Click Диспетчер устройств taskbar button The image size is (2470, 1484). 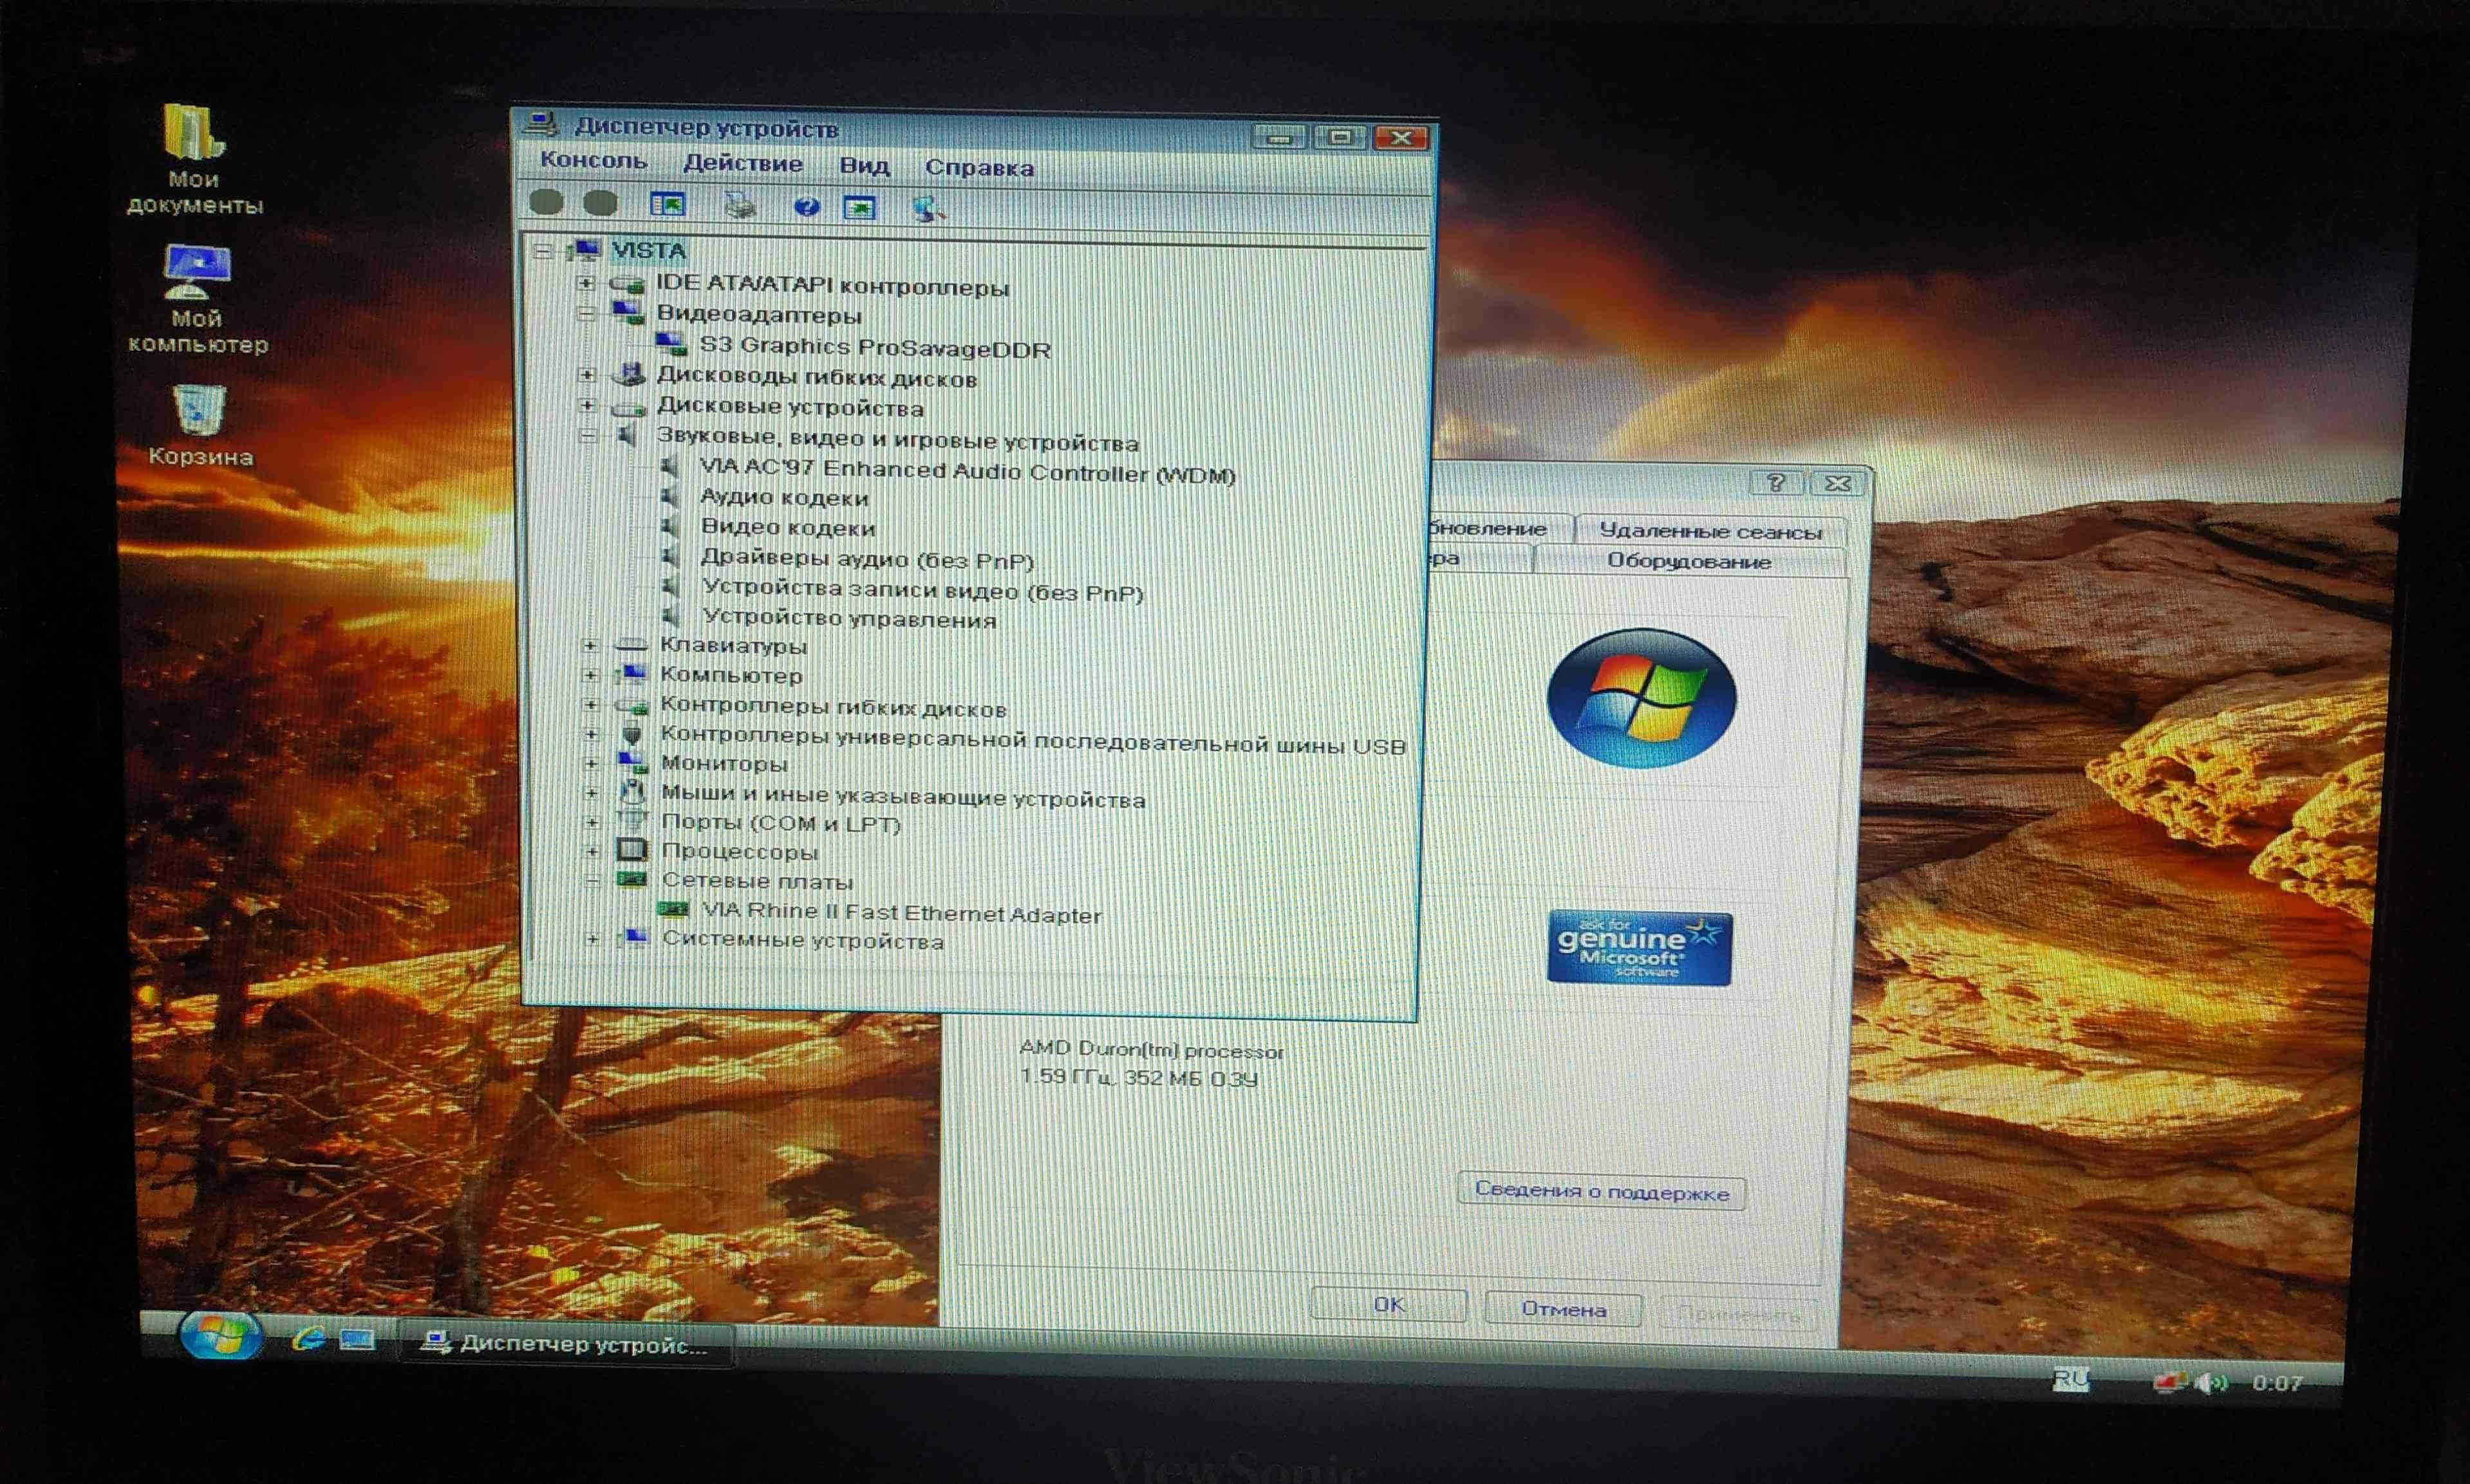click(567, 1344)
